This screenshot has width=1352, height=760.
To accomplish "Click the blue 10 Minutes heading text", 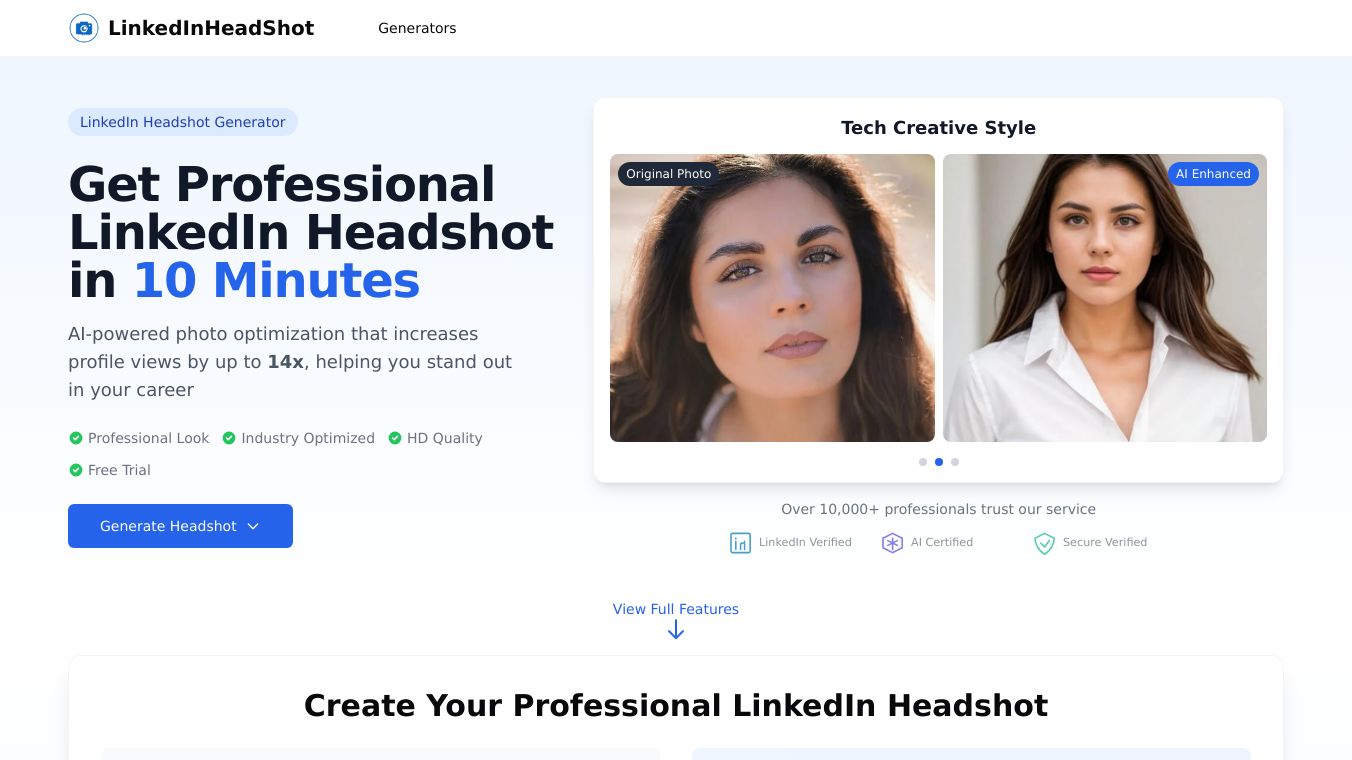I will pyautogui.click(x=276, y=280).
